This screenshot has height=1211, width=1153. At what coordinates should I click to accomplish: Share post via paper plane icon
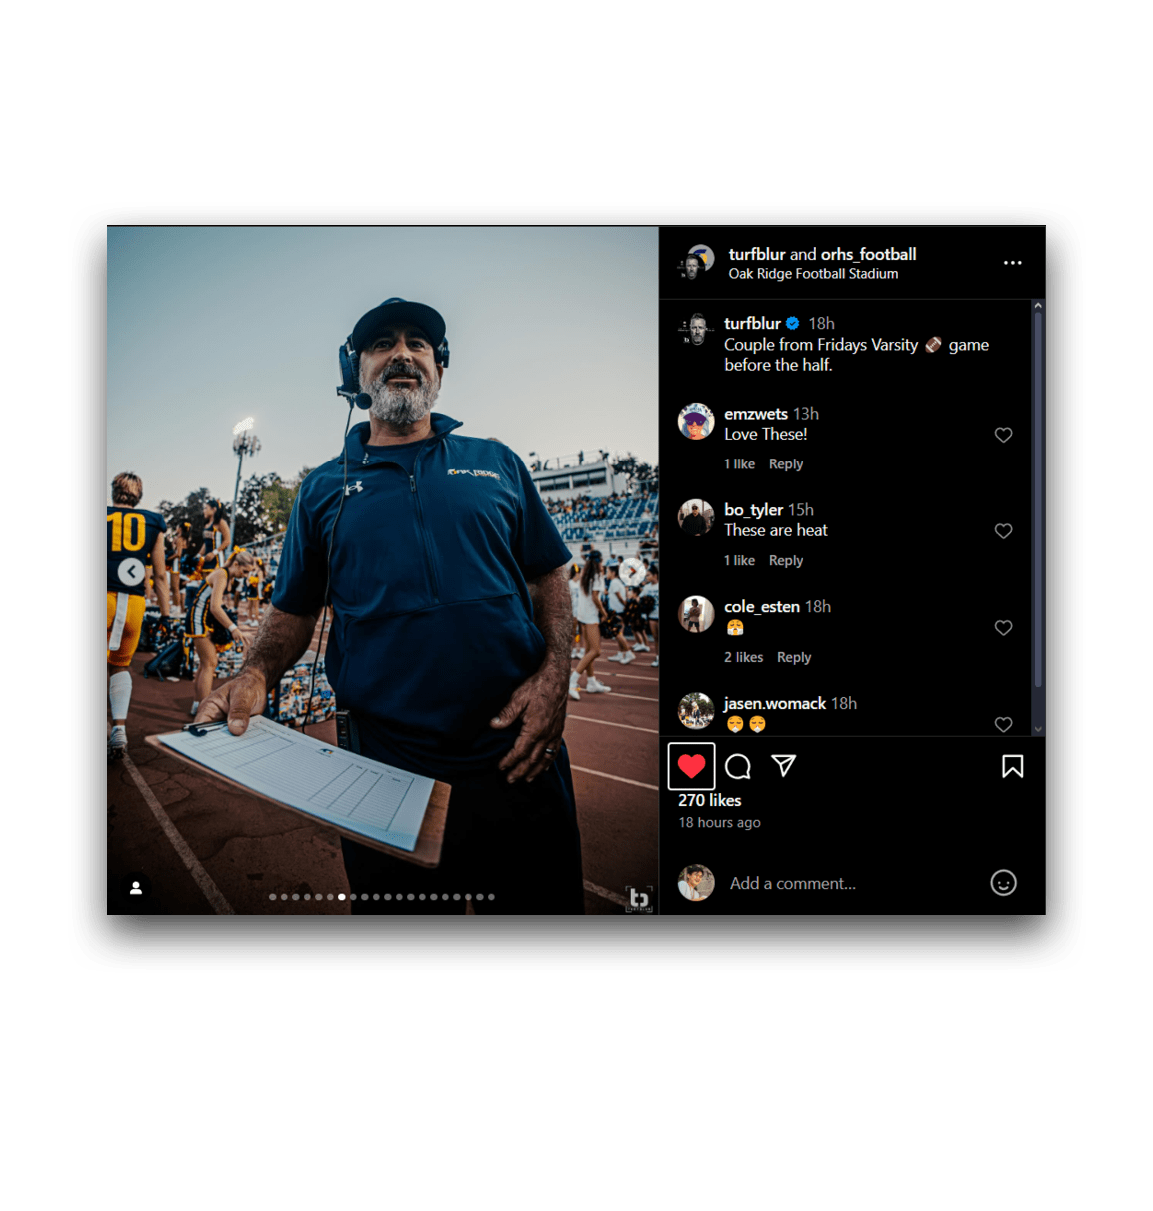click(x=784, y=766)
